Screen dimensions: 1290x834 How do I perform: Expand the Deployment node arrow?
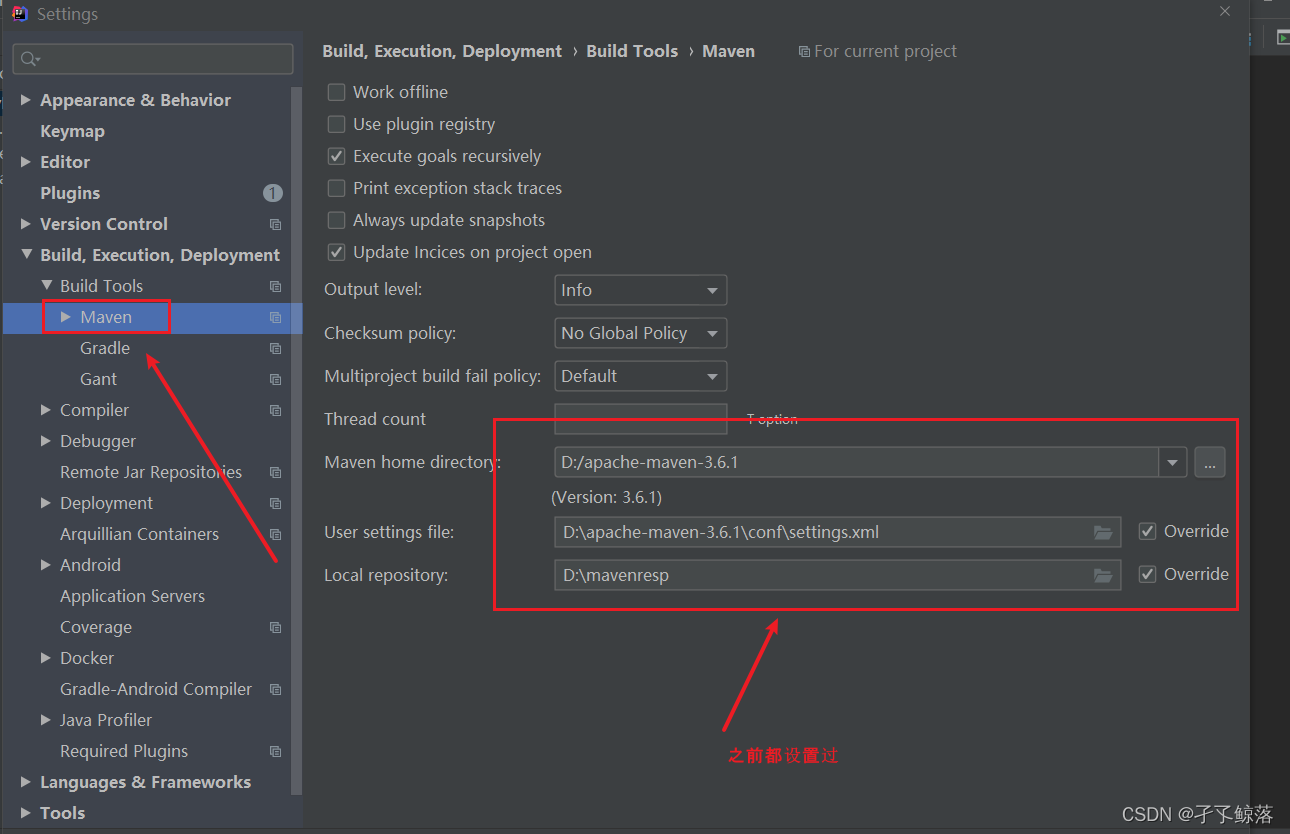tap(46, 503)
